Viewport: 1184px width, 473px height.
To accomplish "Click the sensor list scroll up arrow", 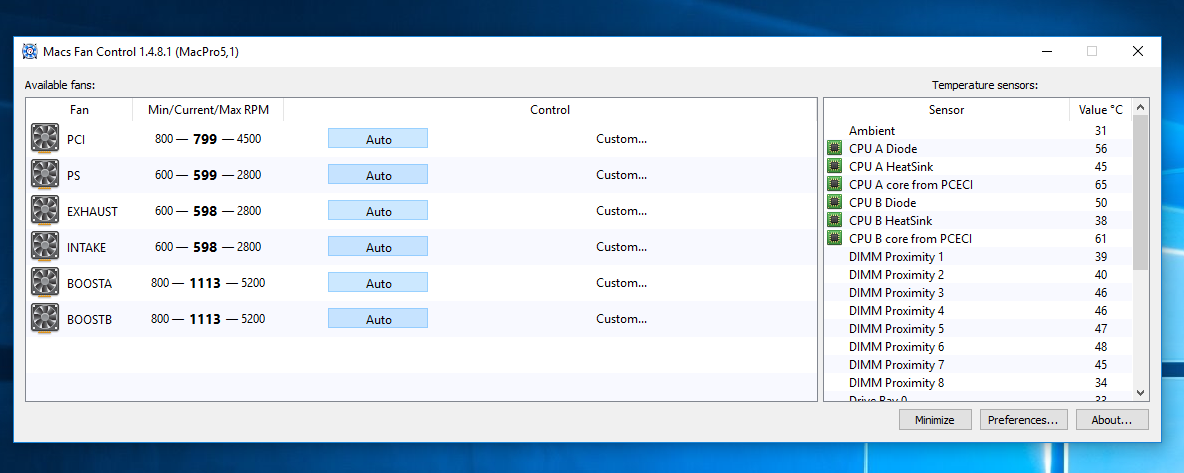I will tap(1141, 107).
